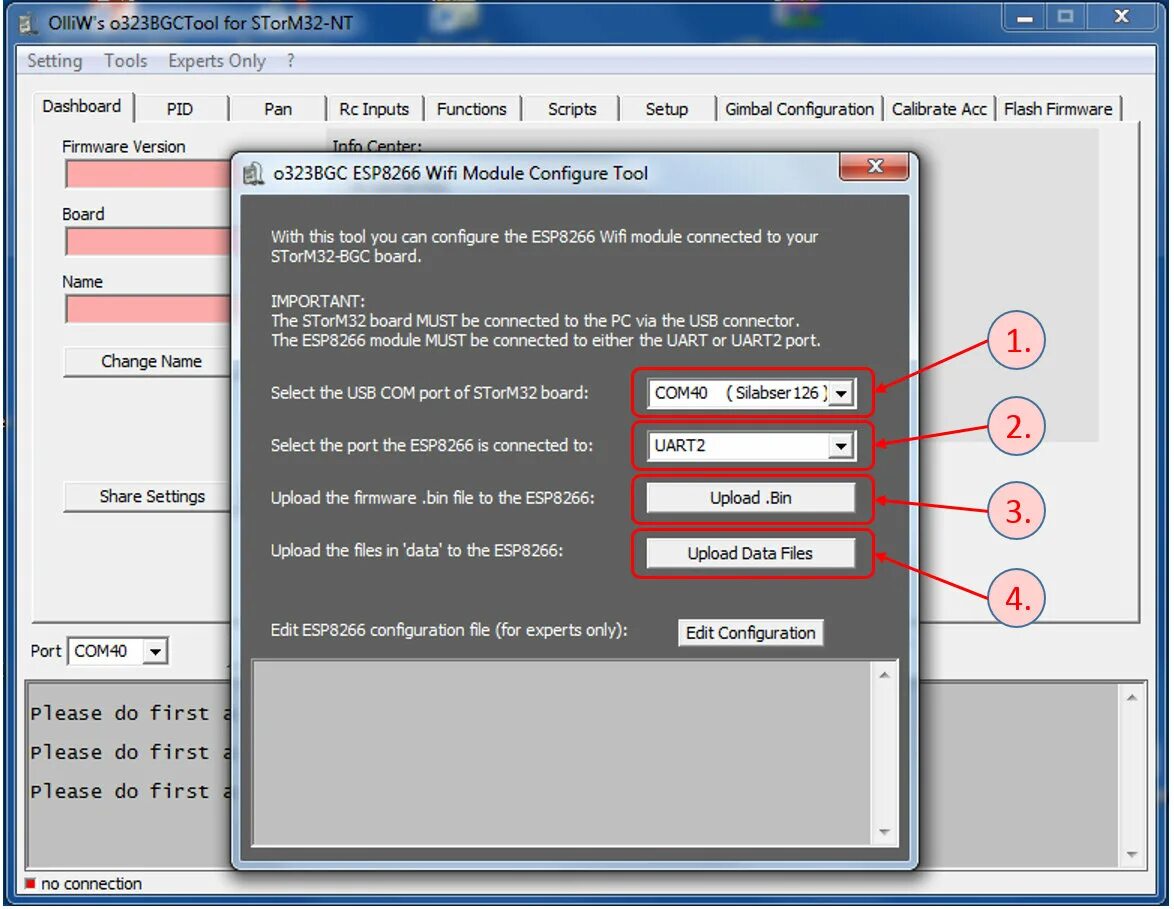Open the Setting menu
1174x909 pixels.
coord(55,61)
